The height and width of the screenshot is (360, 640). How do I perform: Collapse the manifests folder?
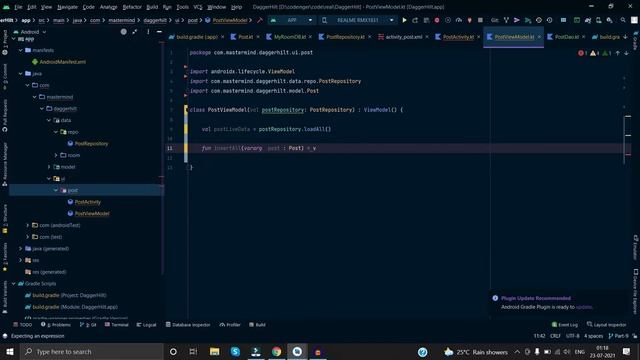21,50
